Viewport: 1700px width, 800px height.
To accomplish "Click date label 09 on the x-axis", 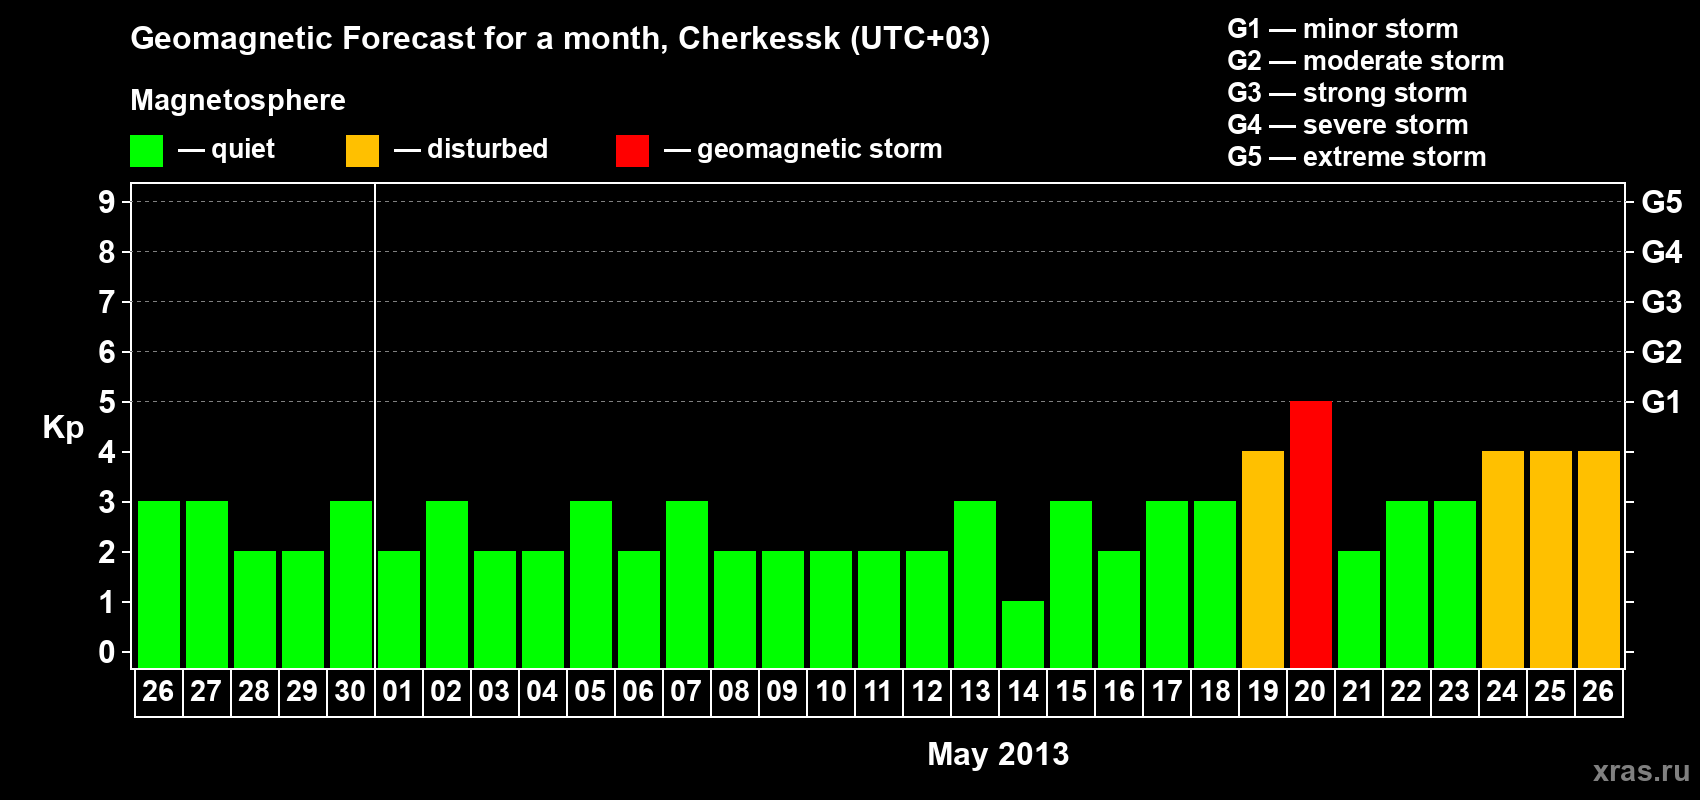I will pyautogui.click(x=782, y=691).
